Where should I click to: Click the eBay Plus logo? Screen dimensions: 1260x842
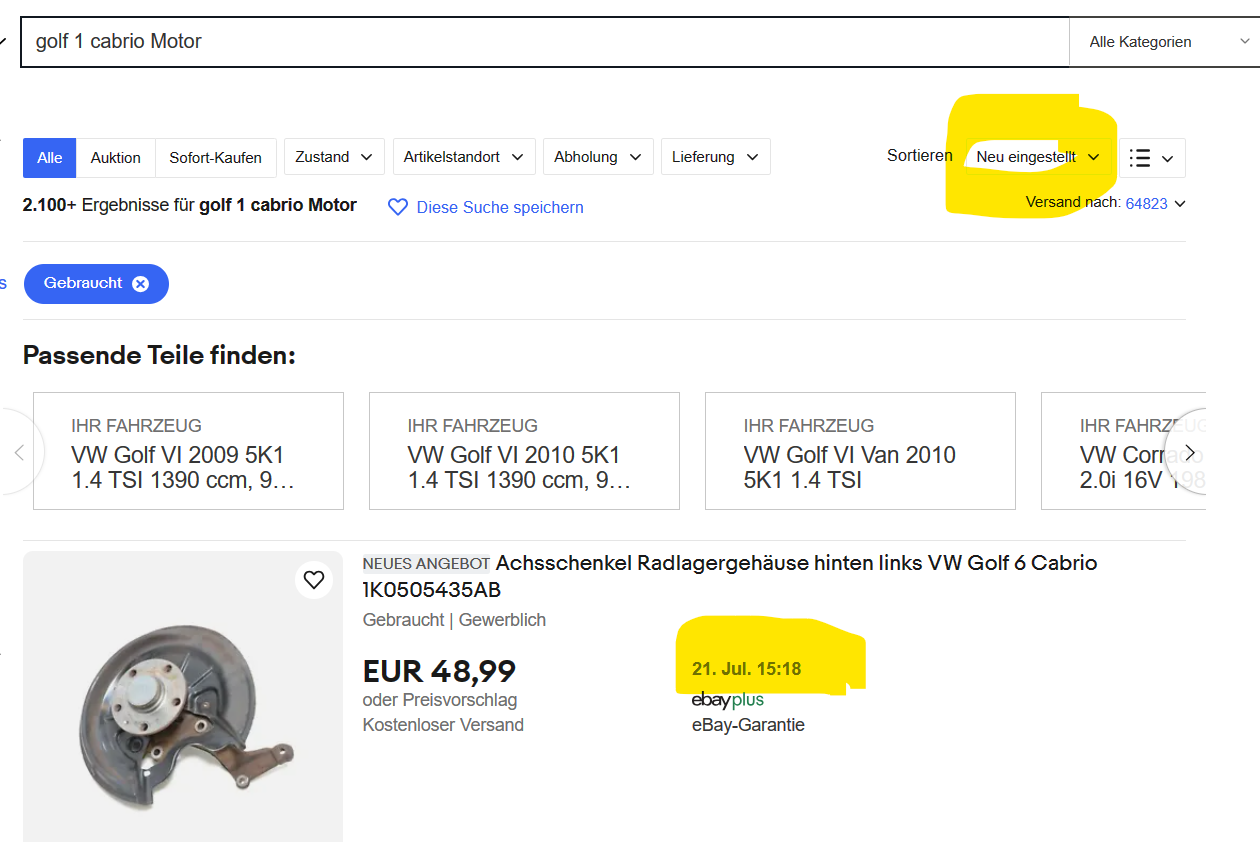point(727,700)
